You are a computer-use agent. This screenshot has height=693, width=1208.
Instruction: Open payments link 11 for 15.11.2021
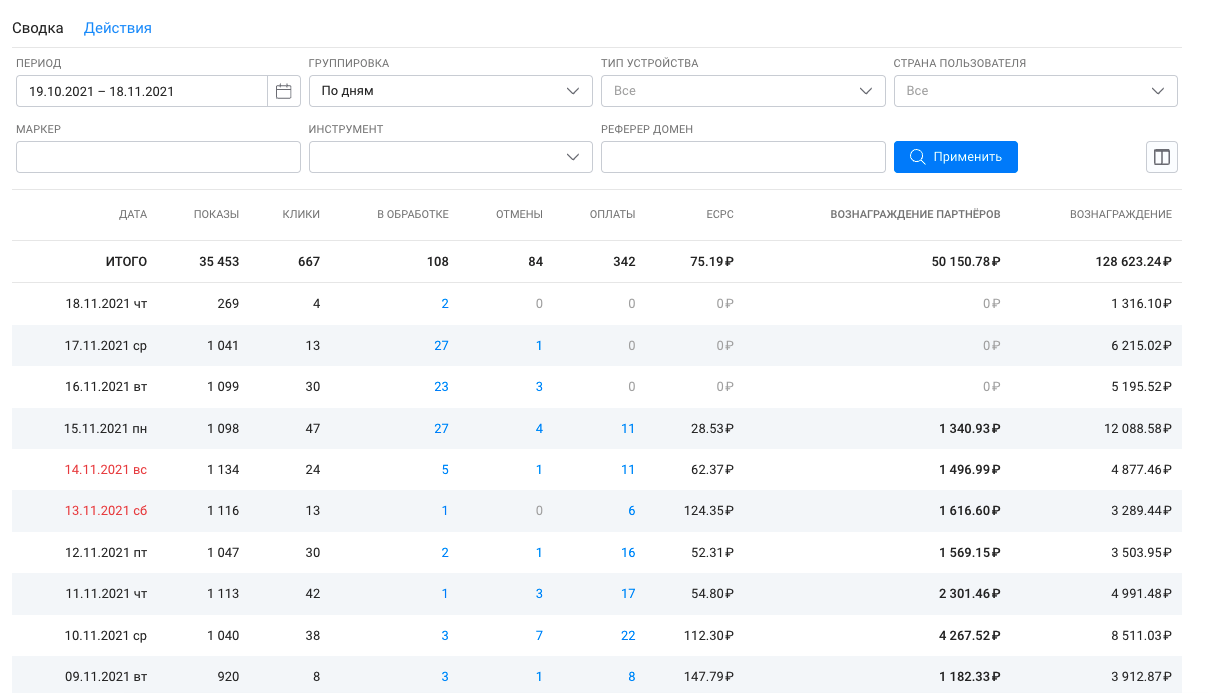pos(628,429)
